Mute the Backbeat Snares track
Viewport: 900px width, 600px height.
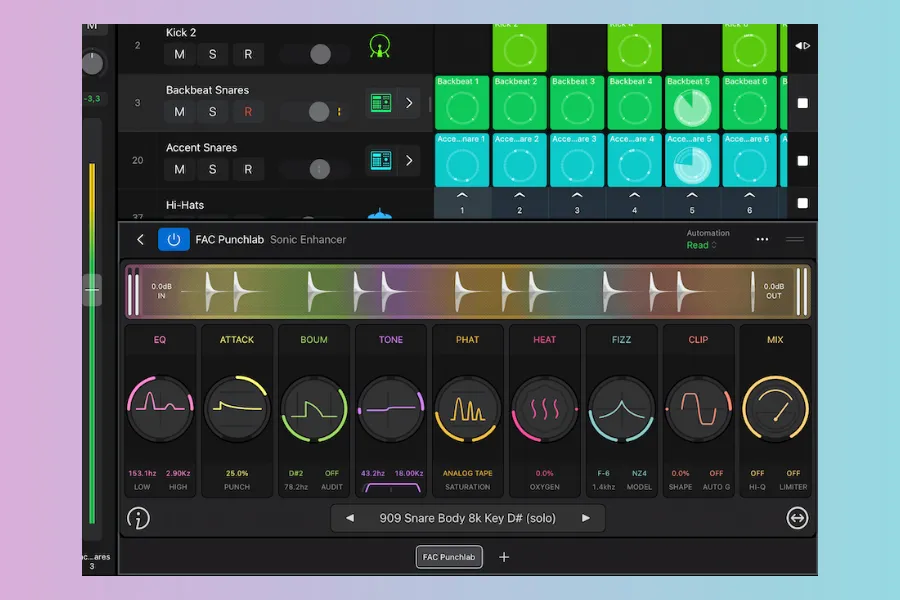coord(180,112)
